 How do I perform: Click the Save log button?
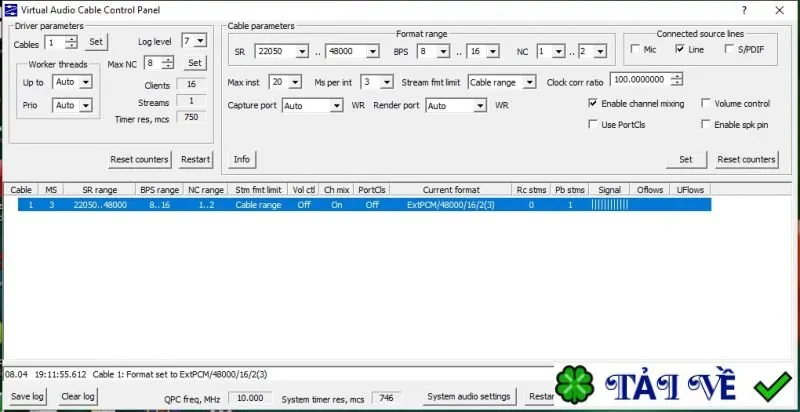coord(27,396)
